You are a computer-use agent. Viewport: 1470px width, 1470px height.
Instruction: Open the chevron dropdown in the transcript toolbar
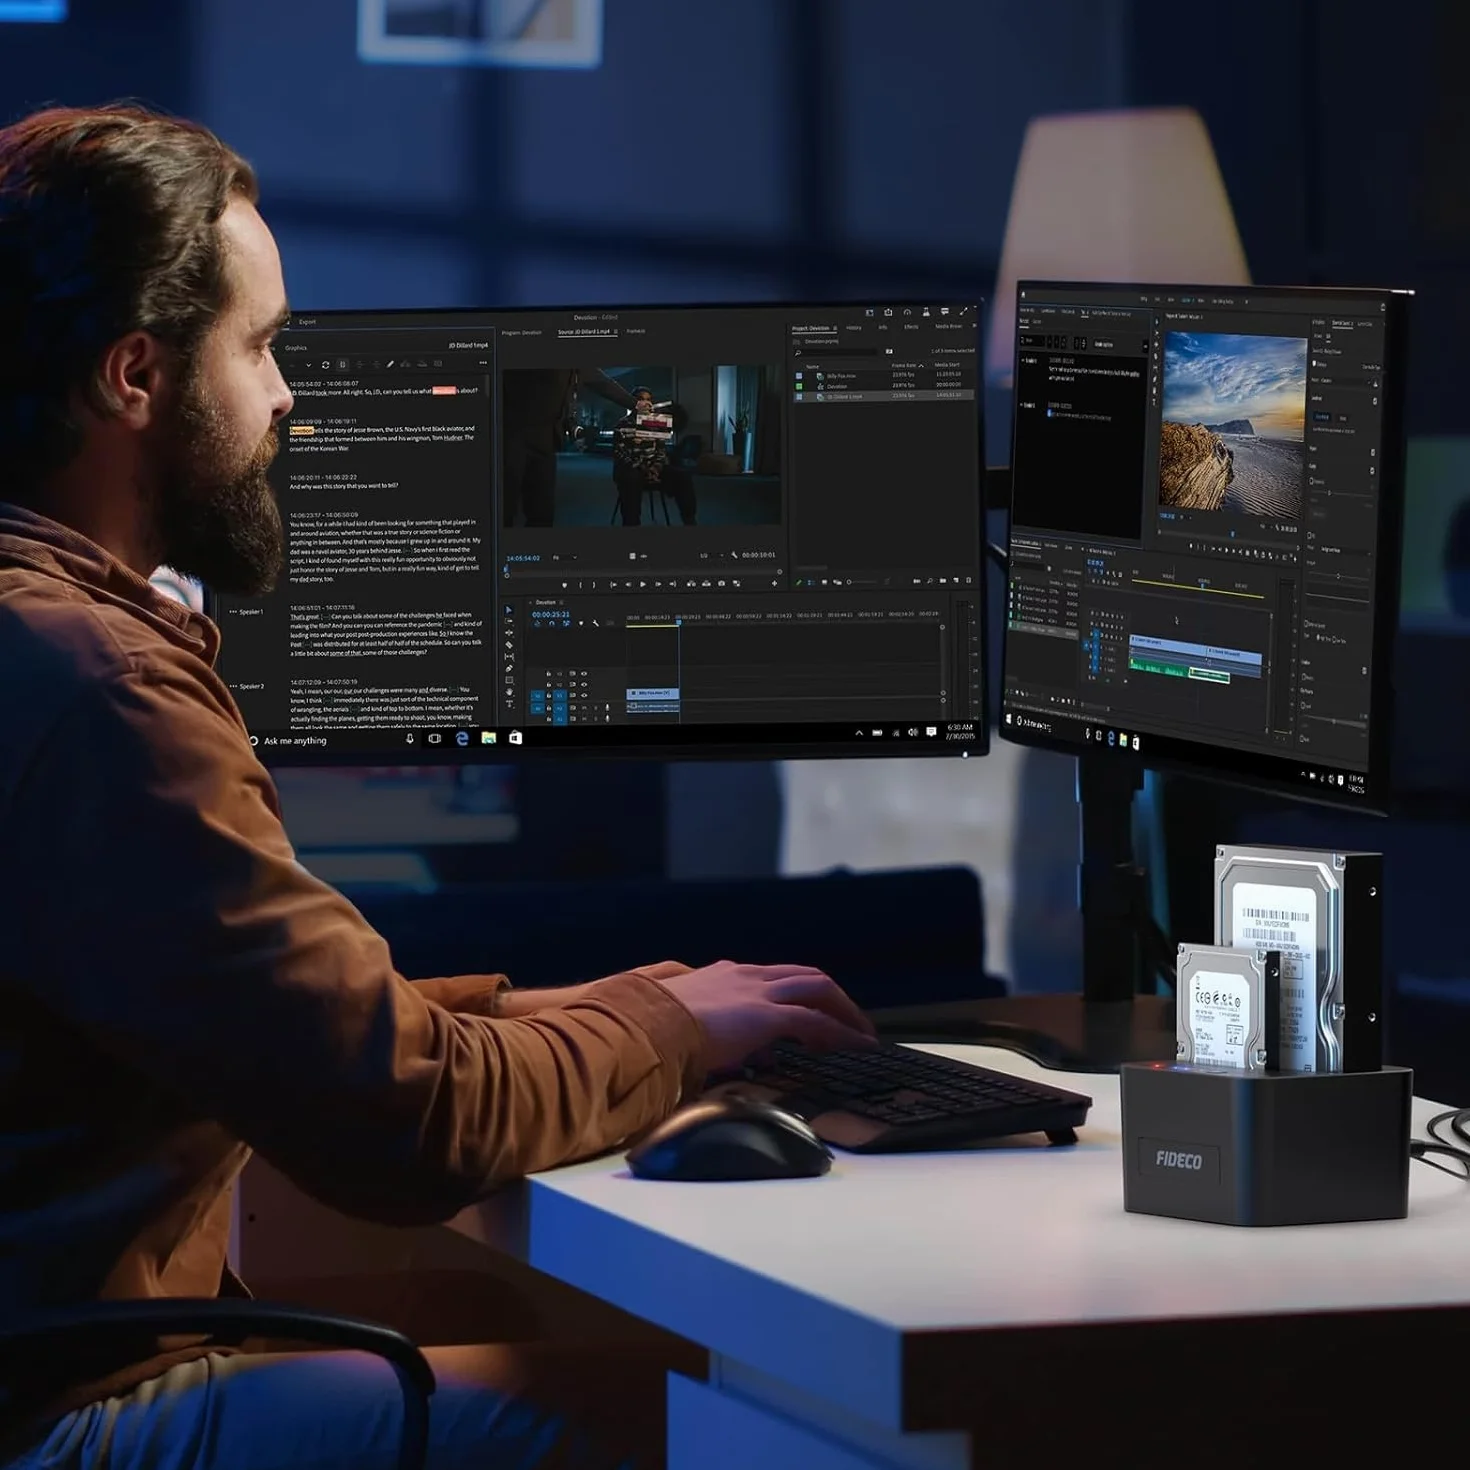pos(307,365)
